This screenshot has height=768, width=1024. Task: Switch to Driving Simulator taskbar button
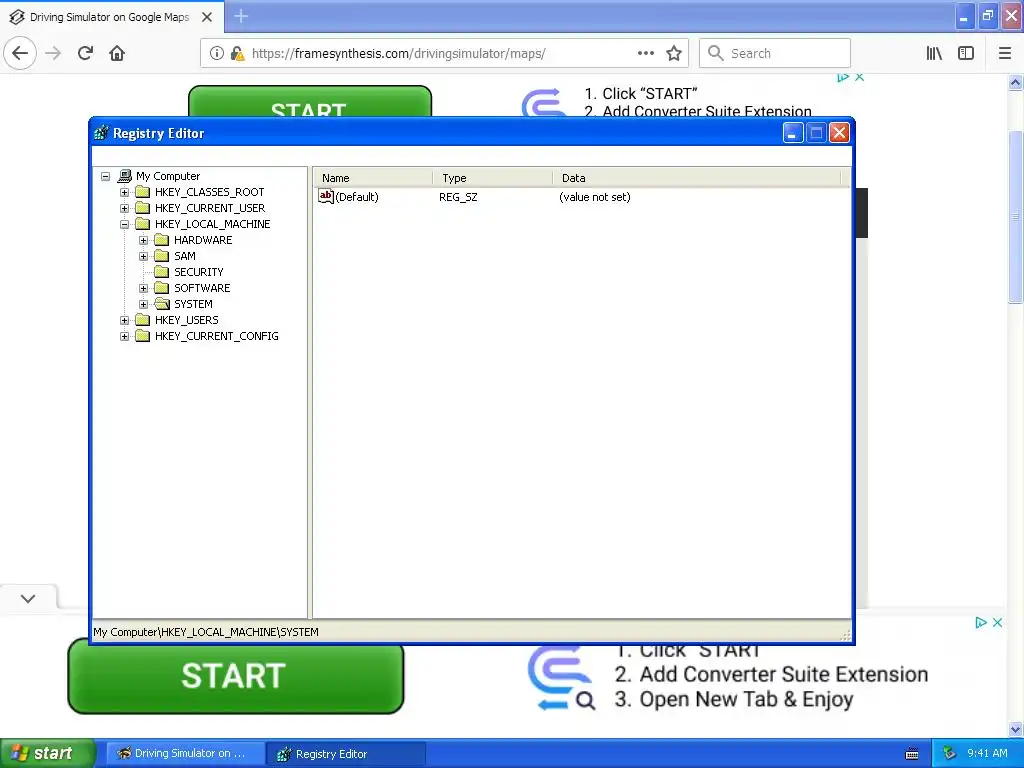click(x=185, y=754)
